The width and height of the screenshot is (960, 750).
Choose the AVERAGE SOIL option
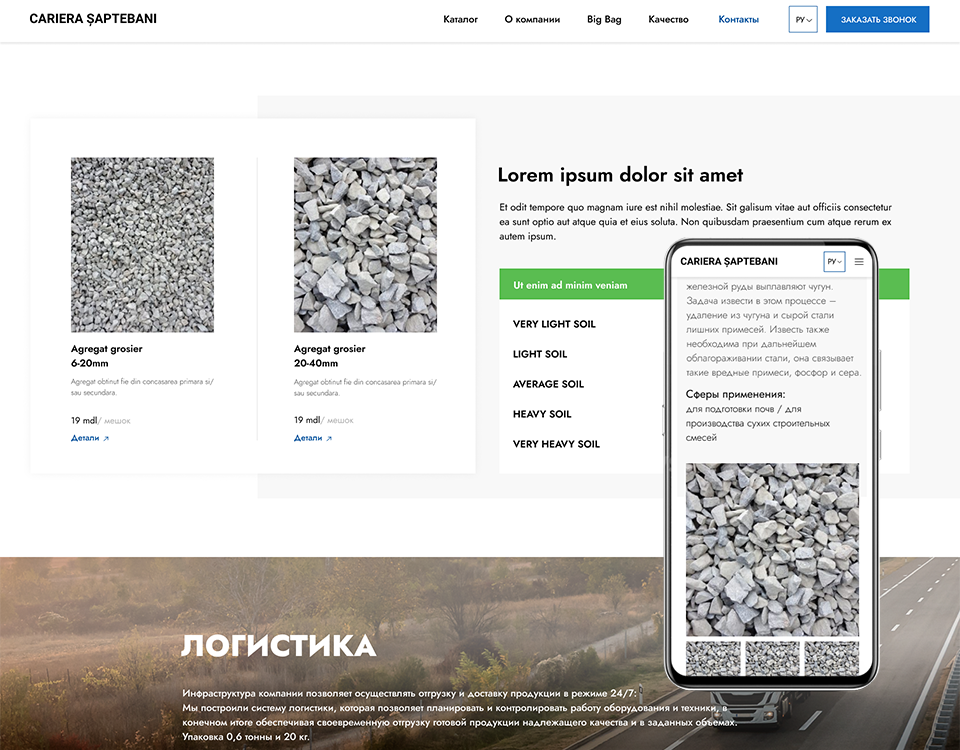(x=548, y=384)
